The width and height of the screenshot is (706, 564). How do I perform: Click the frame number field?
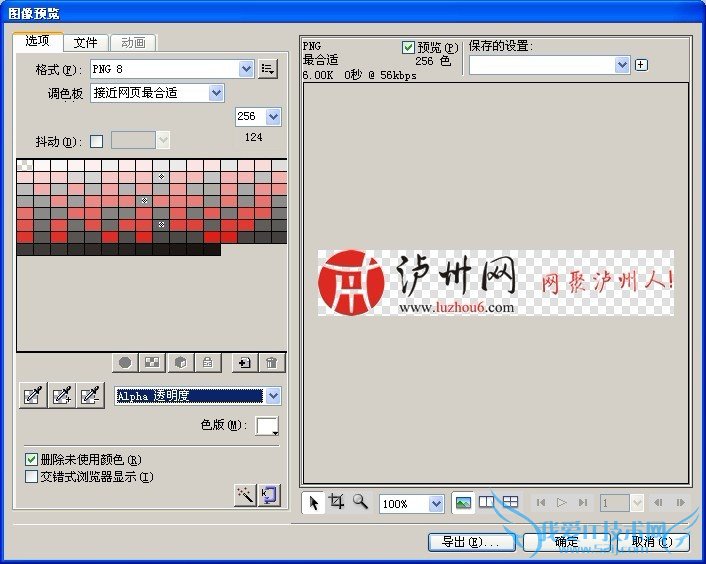(x=615, y=503)
